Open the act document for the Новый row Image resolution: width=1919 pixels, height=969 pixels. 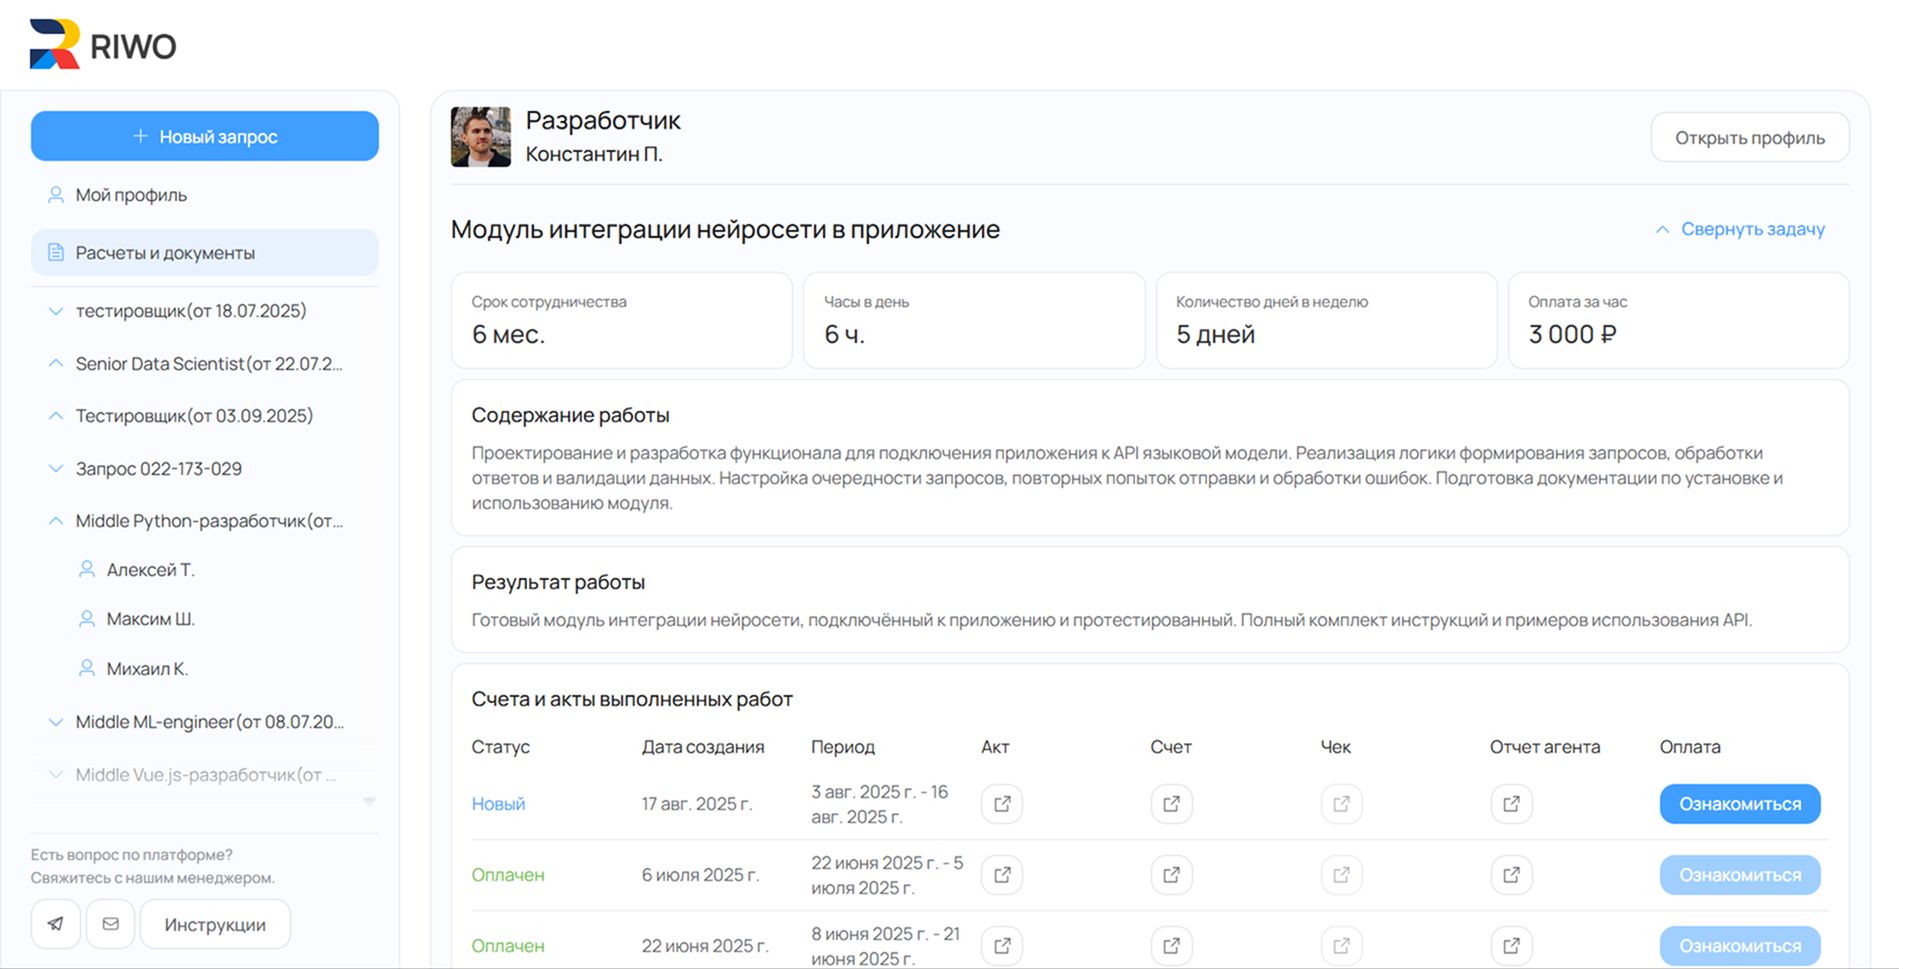(1001, 804)
